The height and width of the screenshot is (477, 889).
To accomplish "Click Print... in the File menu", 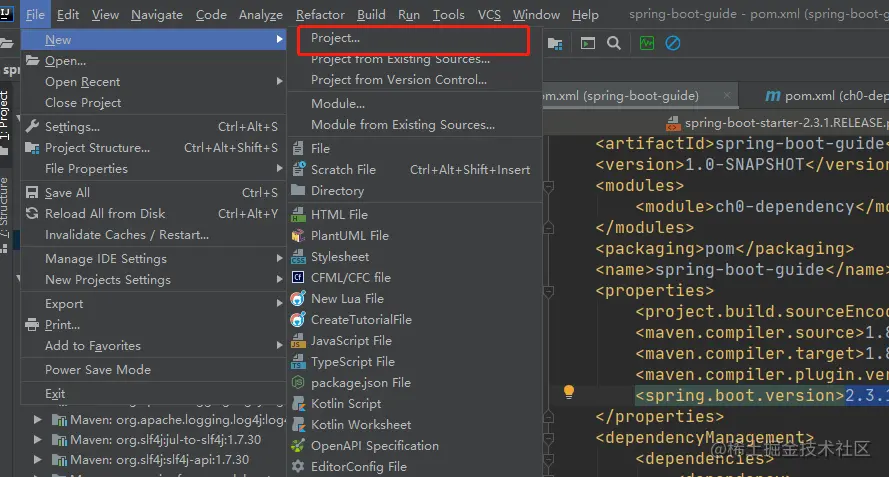I will [x=153, y=325].
